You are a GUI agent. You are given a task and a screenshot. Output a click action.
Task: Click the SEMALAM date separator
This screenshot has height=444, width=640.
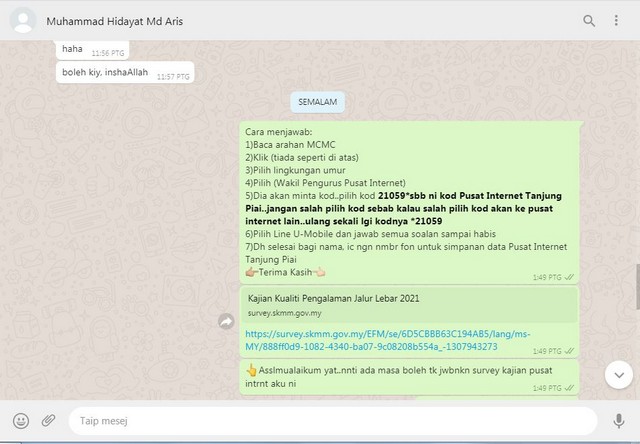pos(317,101)
